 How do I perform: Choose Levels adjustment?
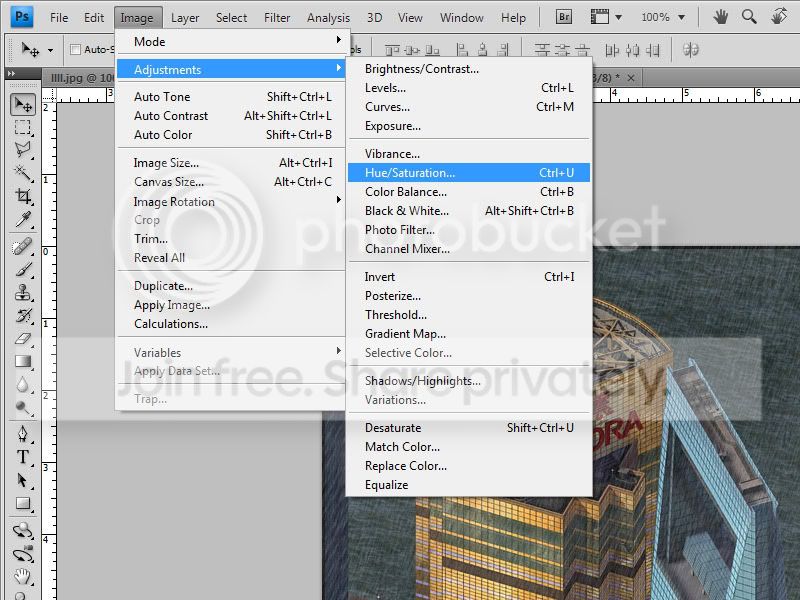click(469, 88)
